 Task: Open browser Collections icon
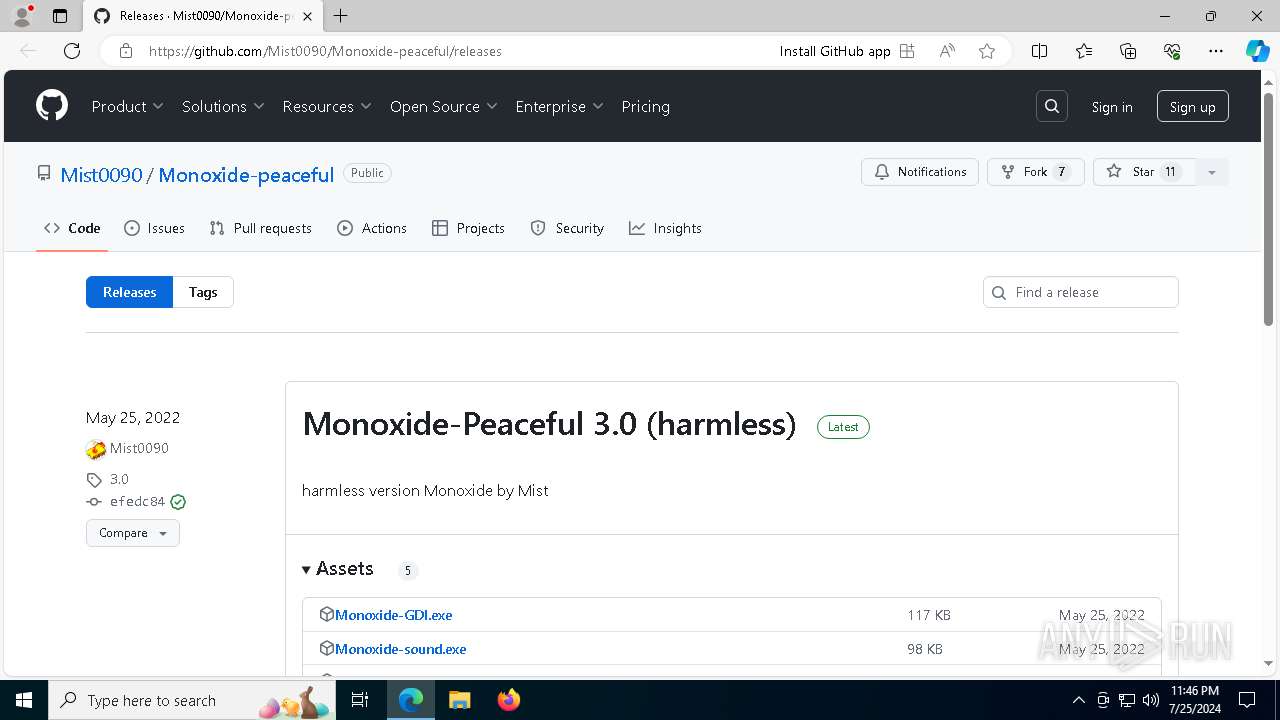1128,51
